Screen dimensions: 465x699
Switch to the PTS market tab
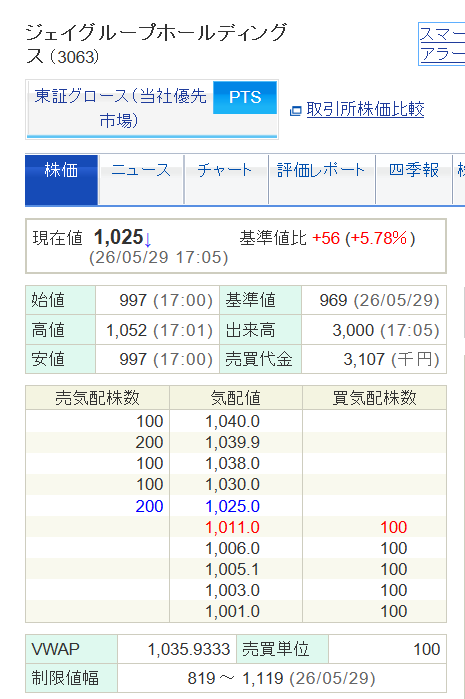coord(245,97)
